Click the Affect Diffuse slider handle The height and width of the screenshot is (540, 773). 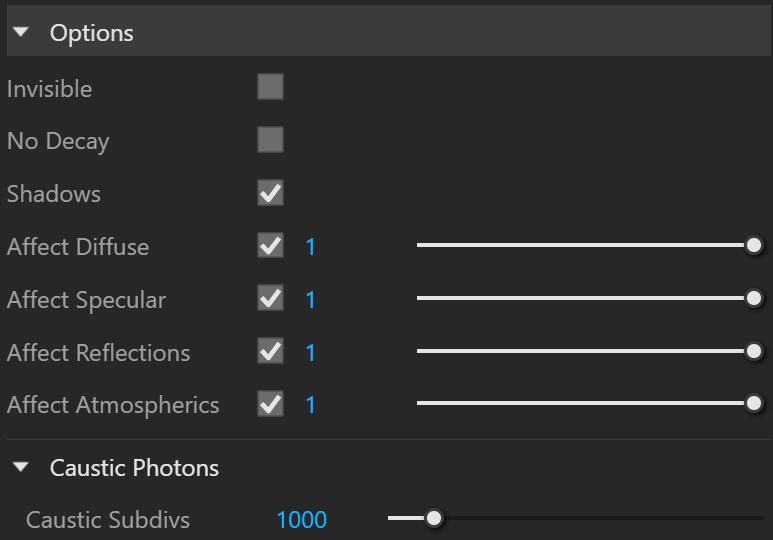pos(754,245)
